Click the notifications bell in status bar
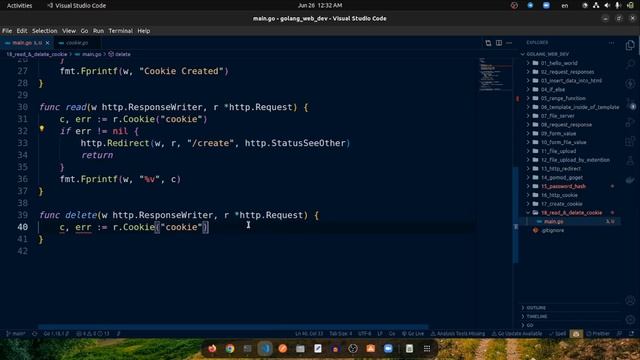Image resolution: width=640 pixels, height=360 pixels. coord(631,333)
